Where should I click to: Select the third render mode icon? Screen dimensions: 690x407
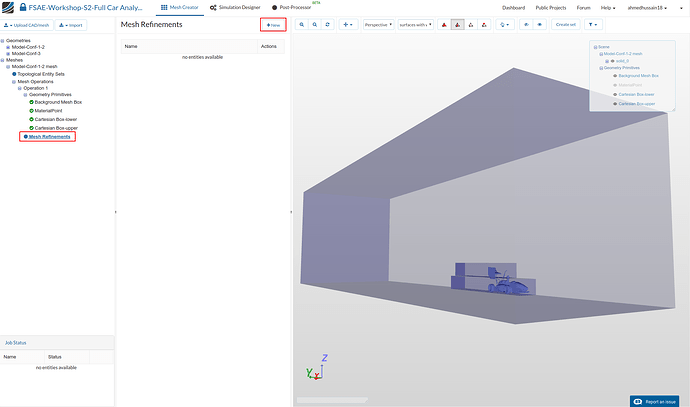click(472, 23)
